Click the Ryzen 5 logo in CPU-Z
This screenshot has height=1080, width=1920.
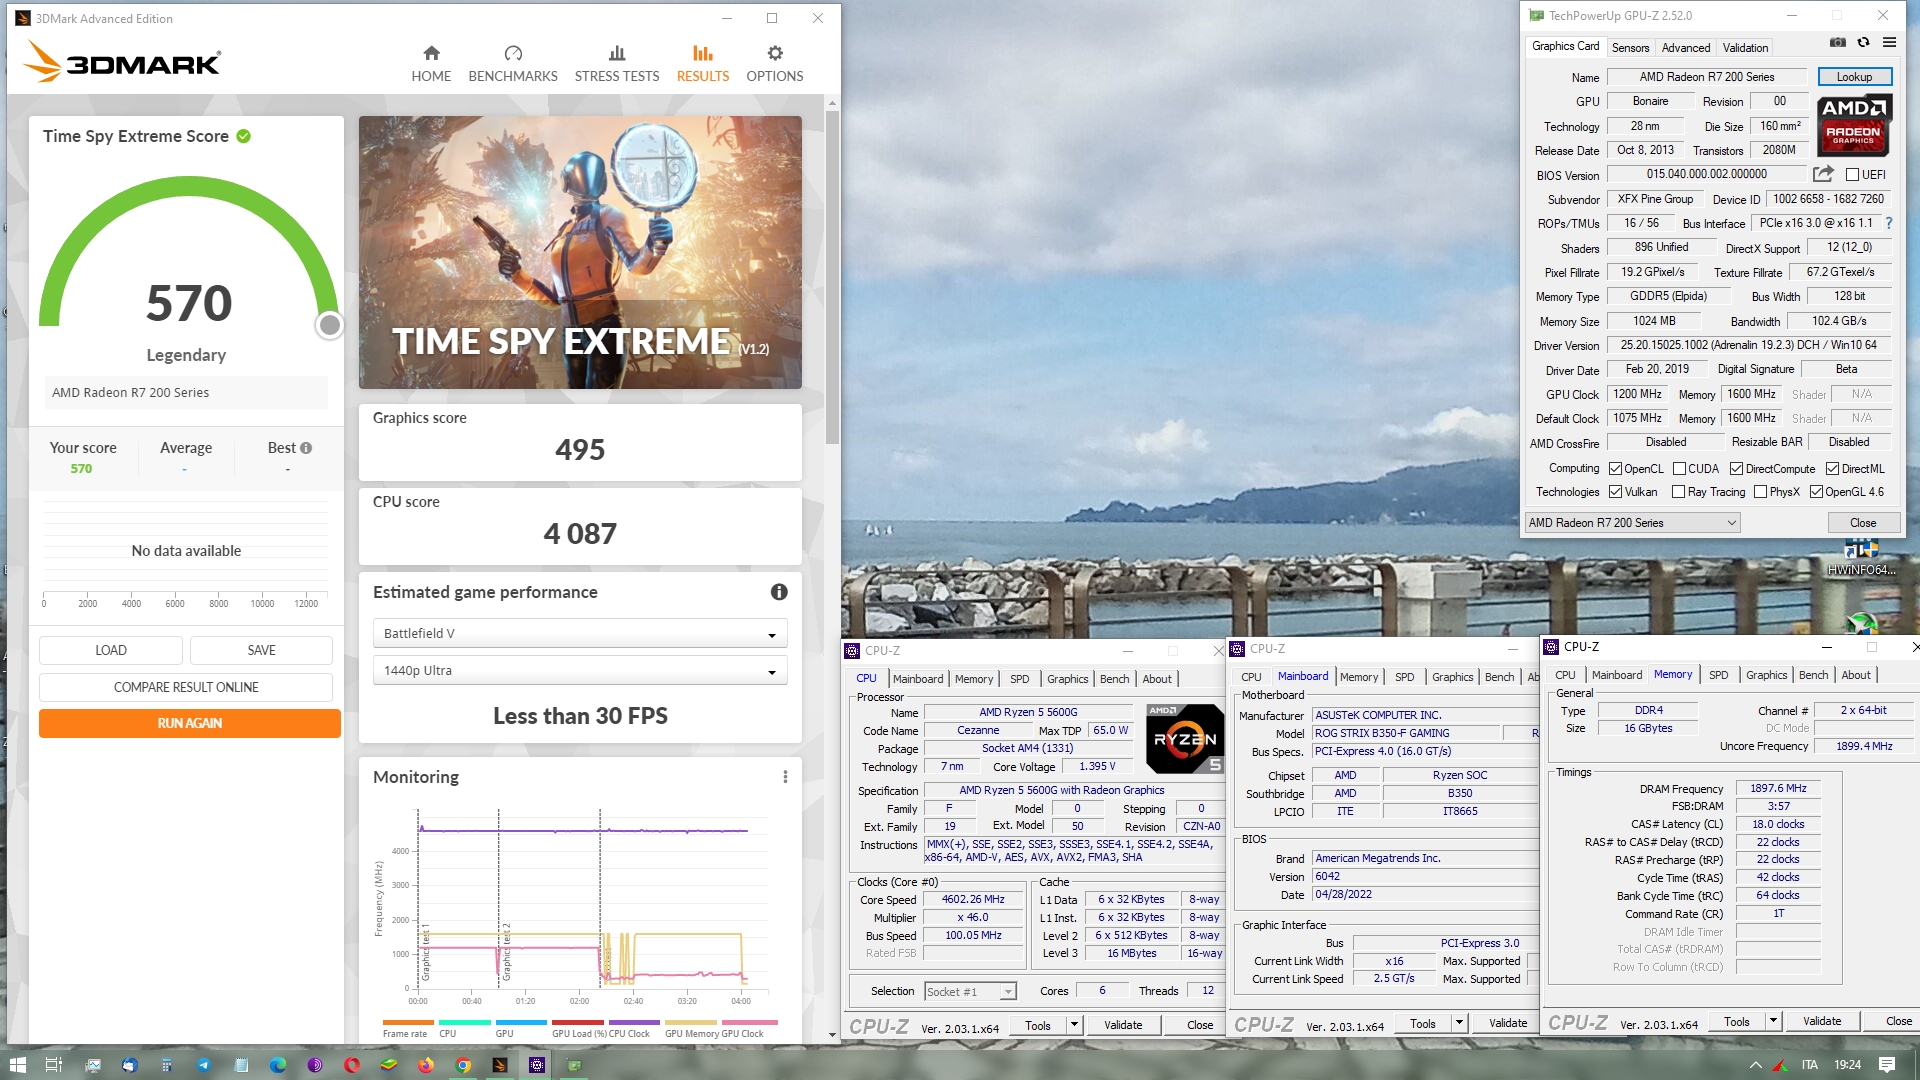(x=1184, y=739)
